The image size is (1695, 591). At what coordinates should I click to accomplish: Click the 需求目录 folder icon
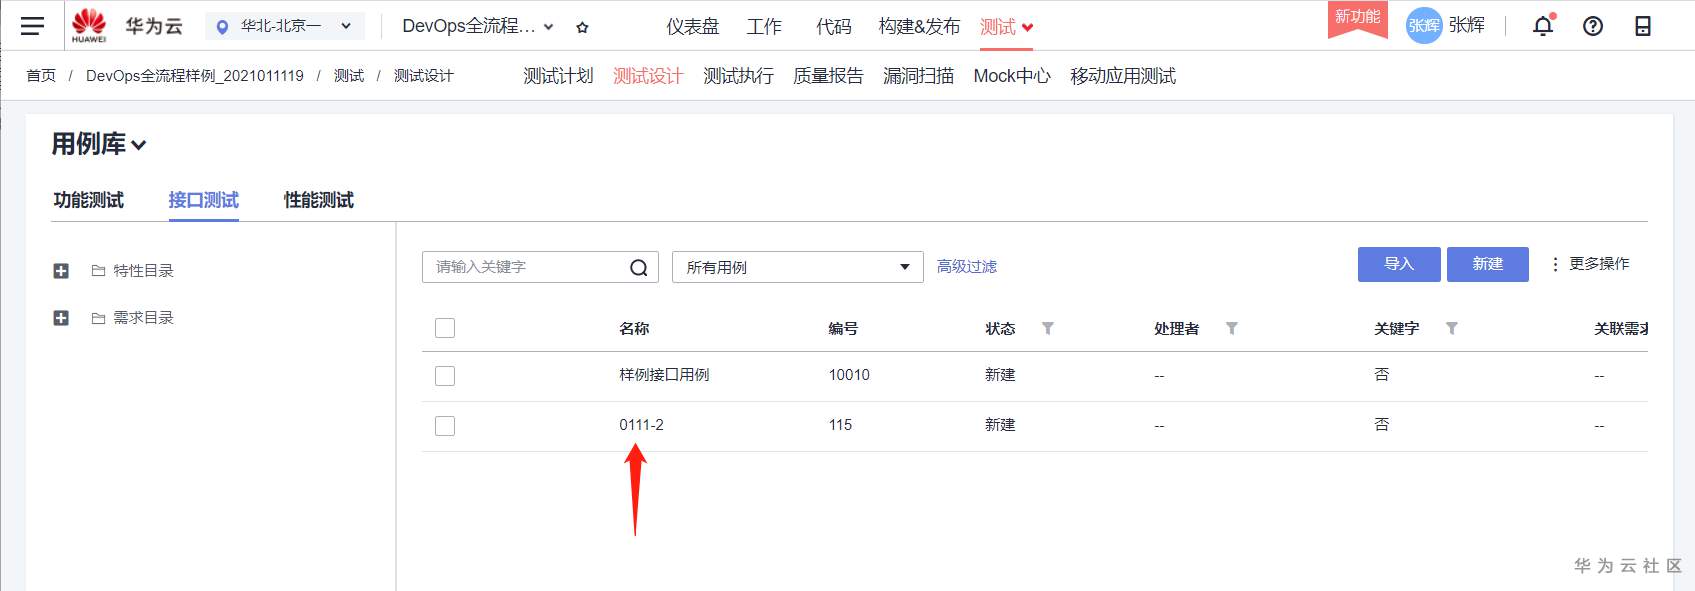98,318
